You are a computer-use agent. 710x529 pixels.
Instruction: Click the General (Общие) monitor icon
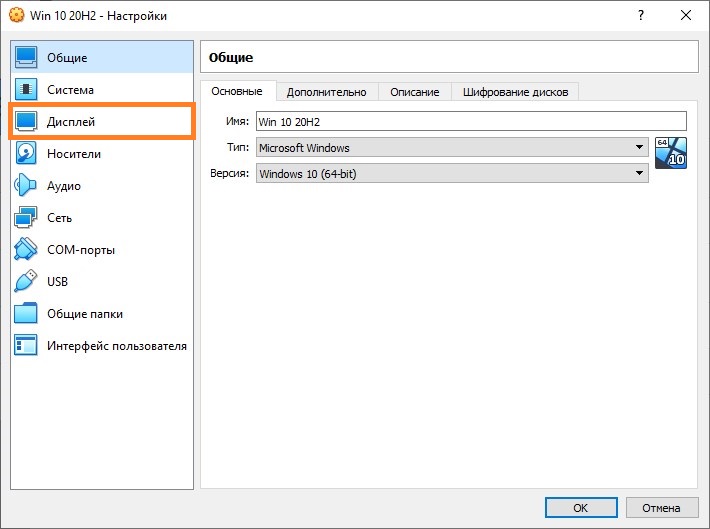click(x=26, y=58)
